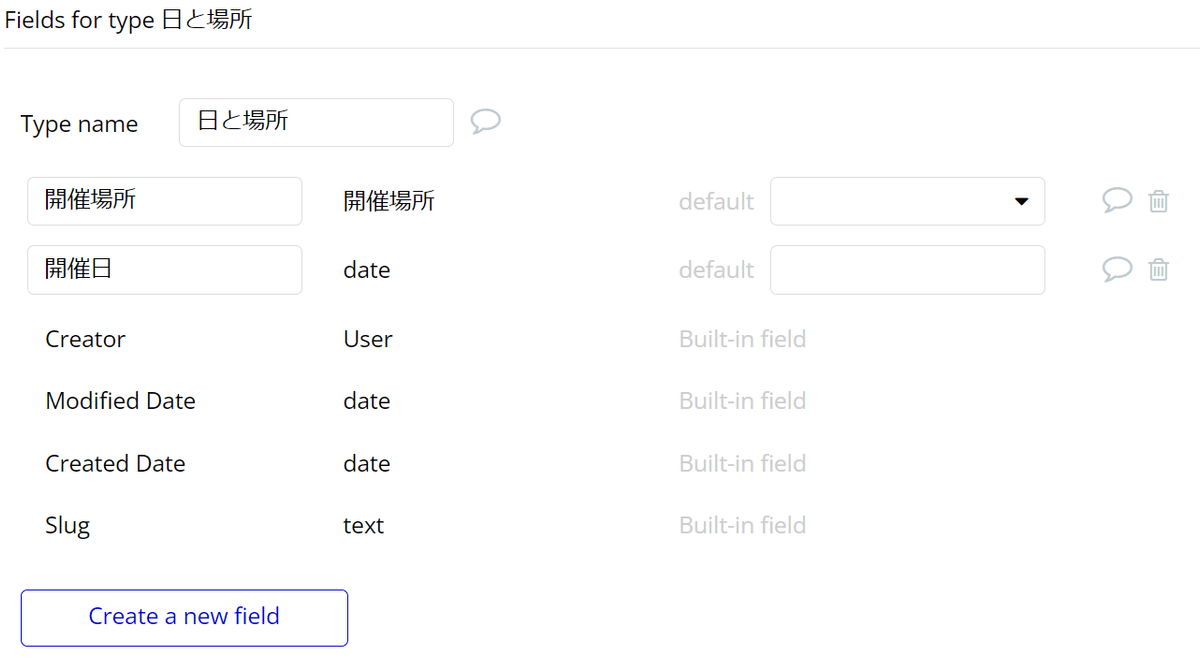Click the text type label of Slug
The width and height of the screenshot is (1200, 670).
click(363, 526)
